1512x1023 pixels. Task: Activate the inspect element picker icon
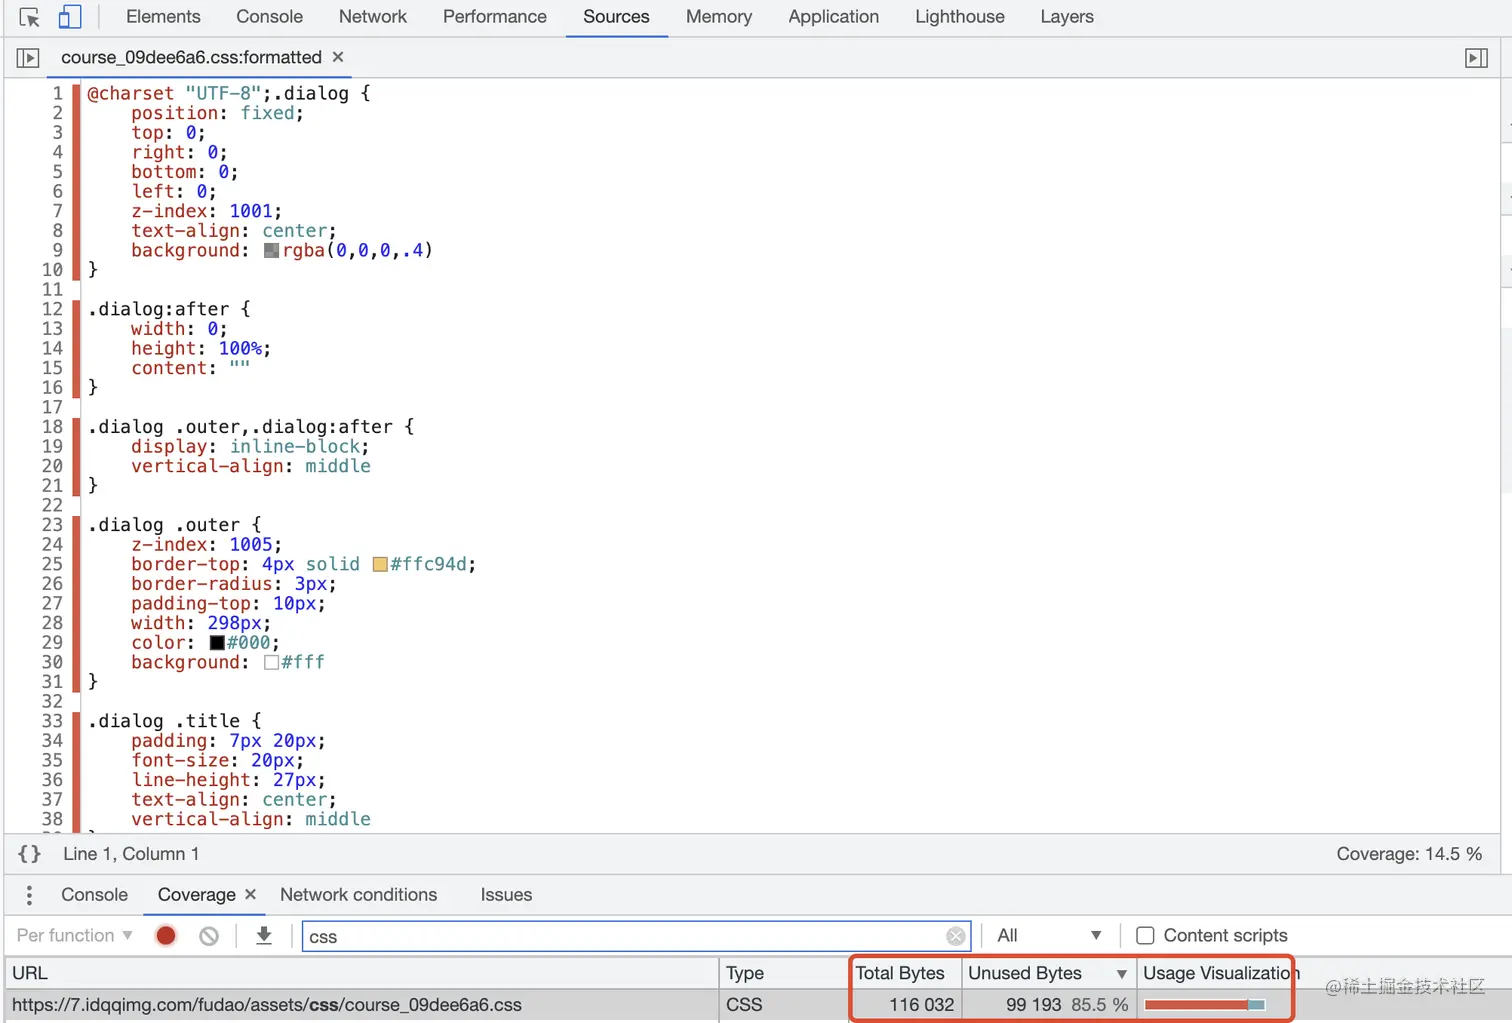(x=29, y=17)
